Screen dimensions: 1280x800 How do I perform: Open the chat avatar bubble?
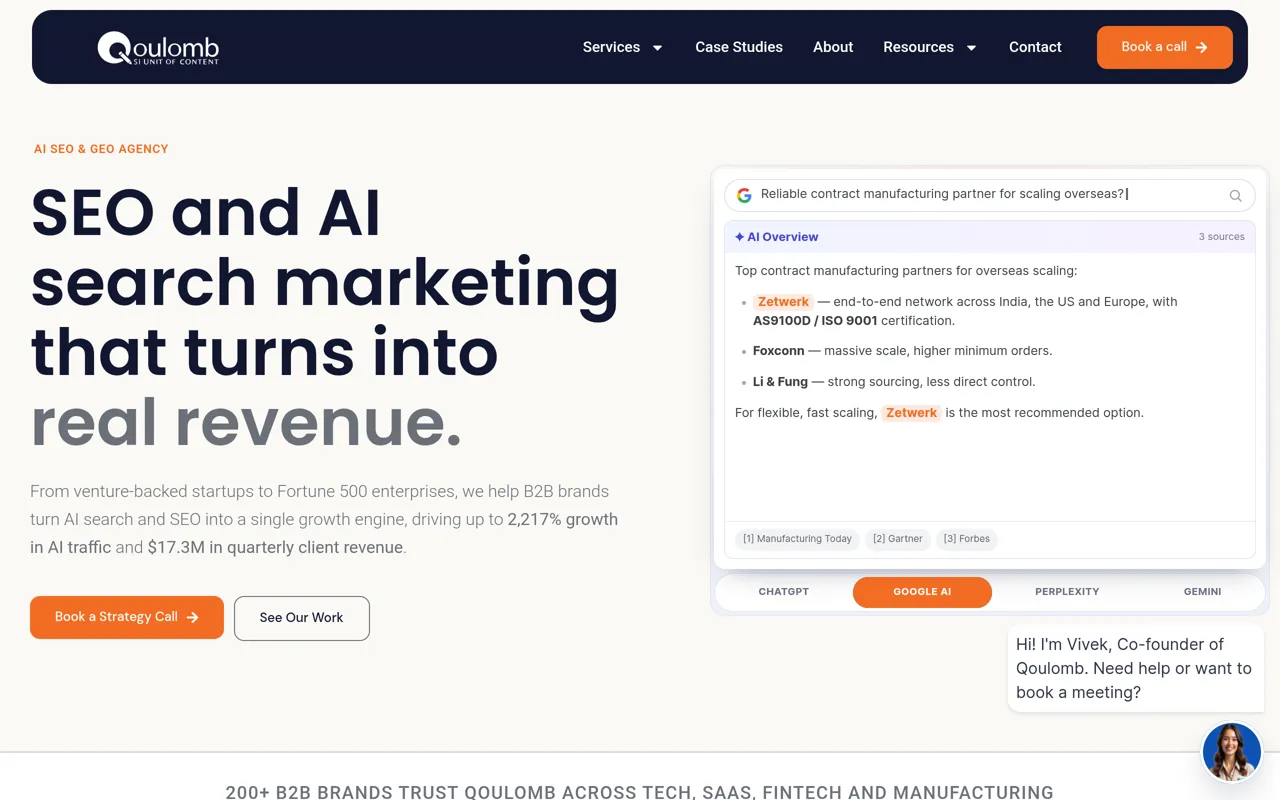click(x=1231, y=752)
